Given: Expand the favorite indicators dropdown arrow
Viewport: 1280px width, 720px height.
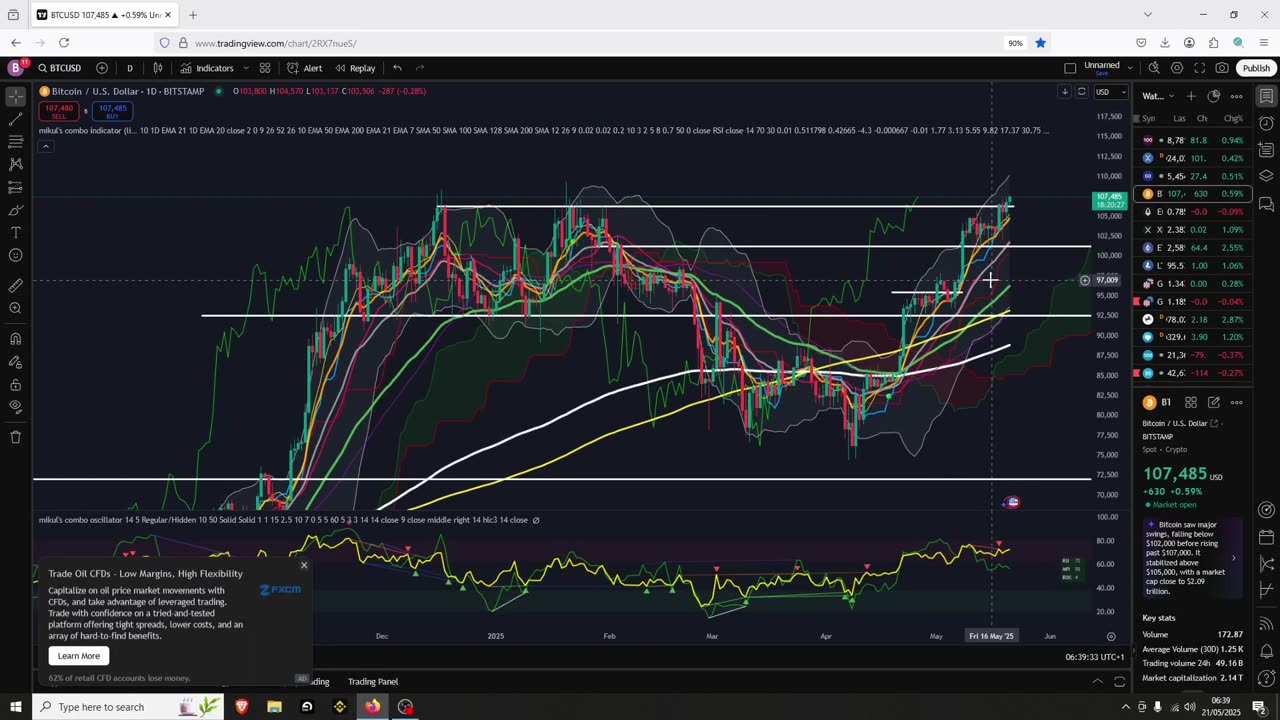Looking at the screenshot, I should [246, 68].
